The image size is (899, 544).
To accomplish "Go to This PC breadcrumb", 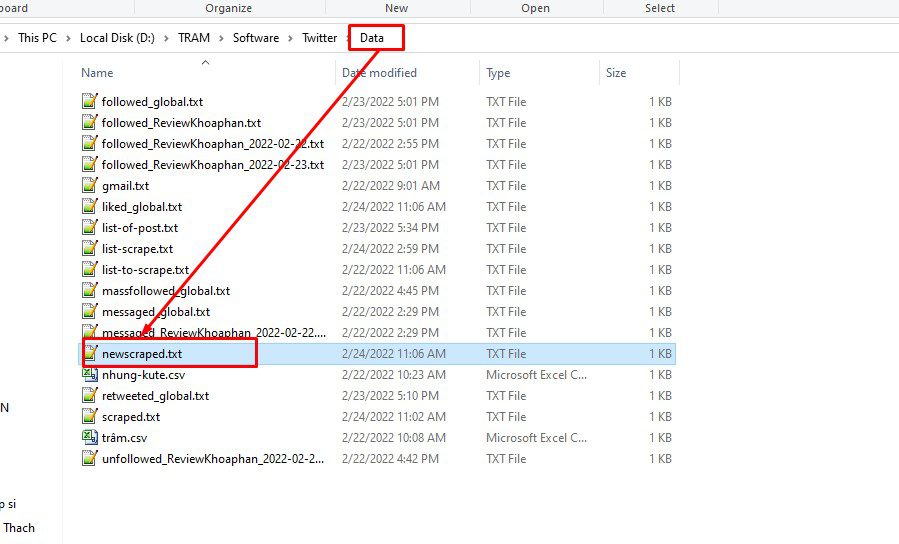I will click(x=37, y=38).
